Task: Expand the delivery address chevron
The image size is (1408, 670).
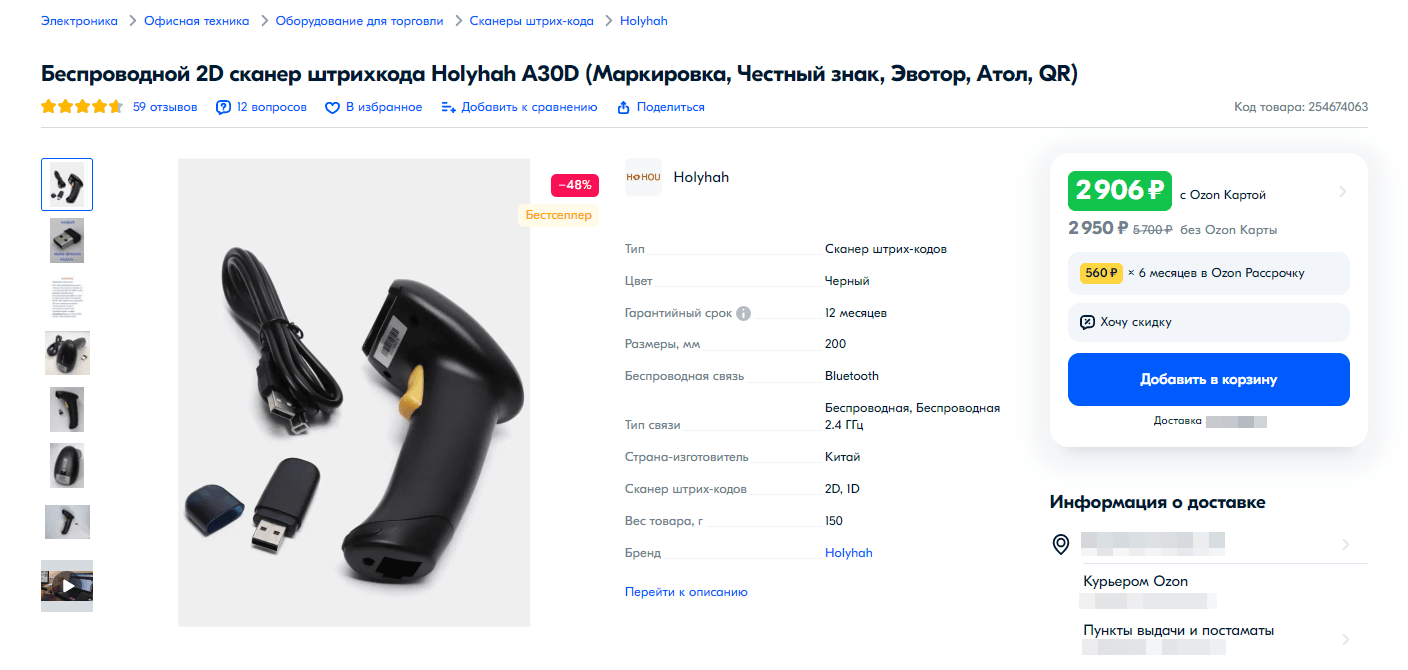Action: (1346, 545)
